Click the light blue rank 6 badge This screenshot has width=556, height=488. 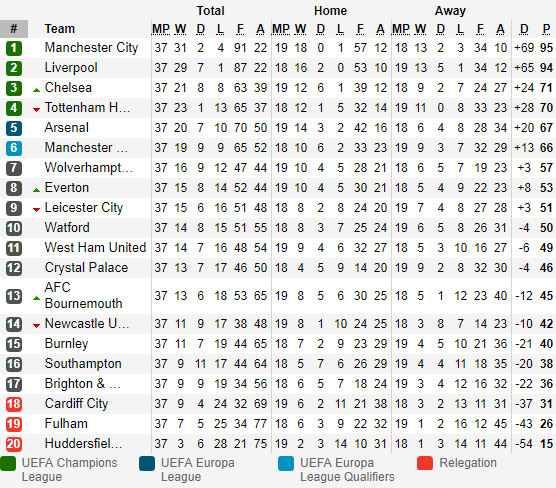tap(14, 148)
